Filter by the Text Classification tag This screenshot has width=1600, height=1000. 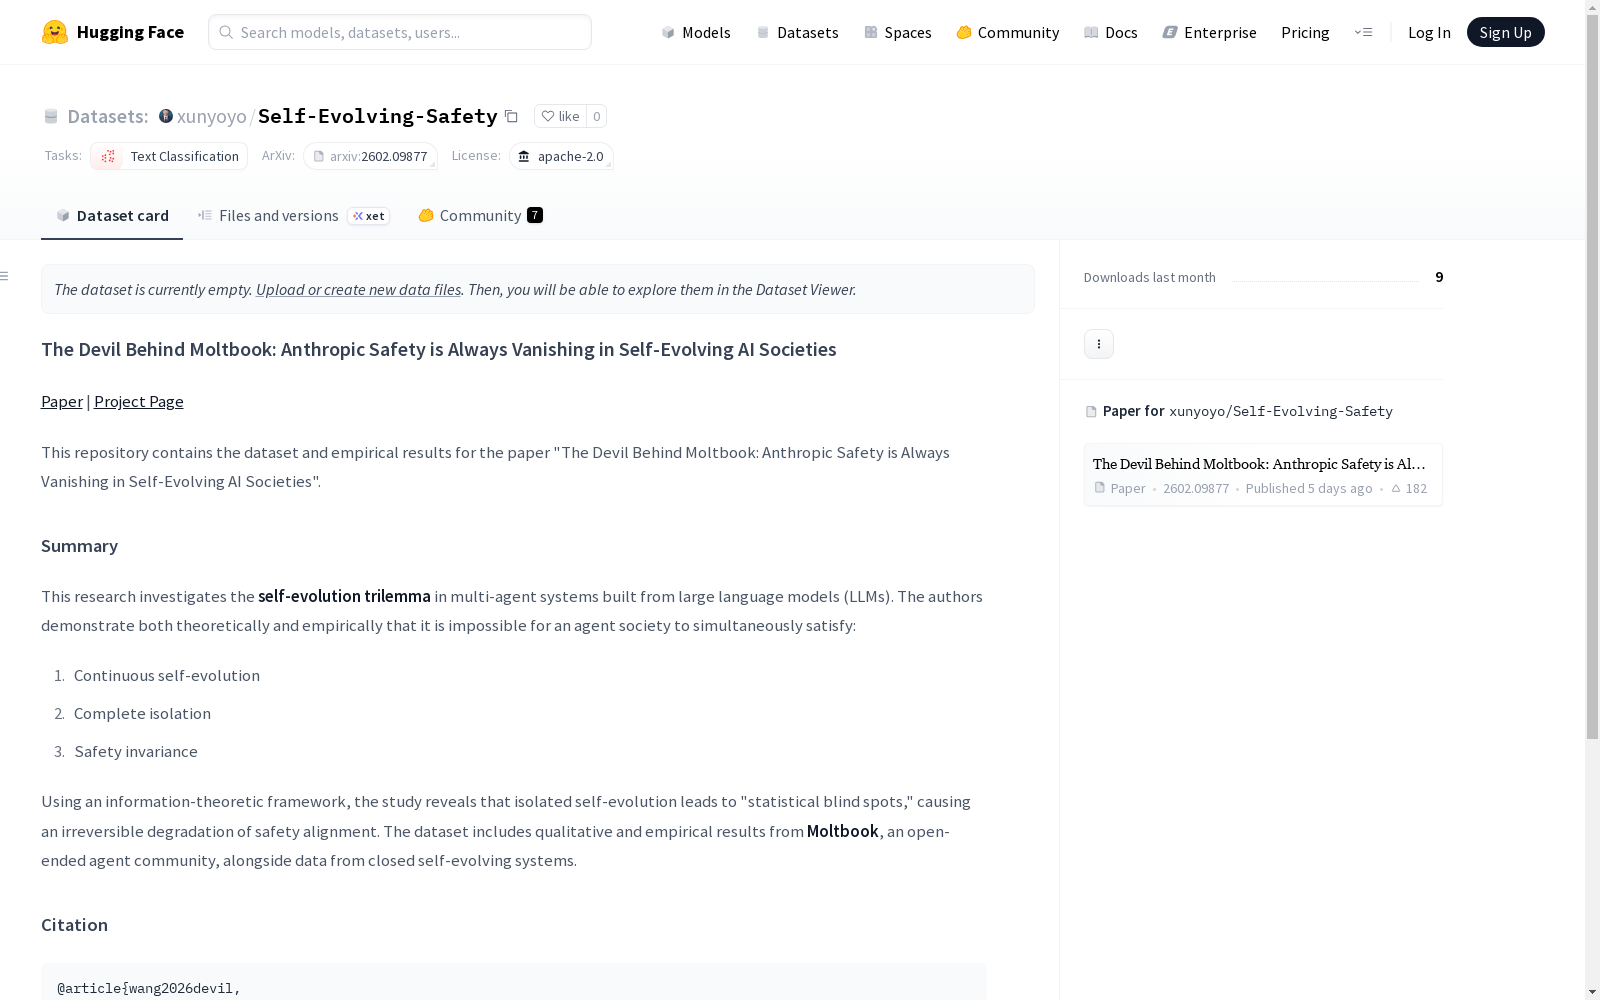[169, 156]
